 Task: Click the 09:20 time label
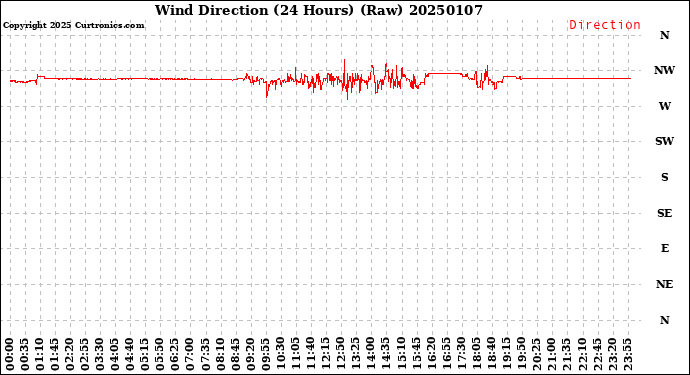pos(250,354)
